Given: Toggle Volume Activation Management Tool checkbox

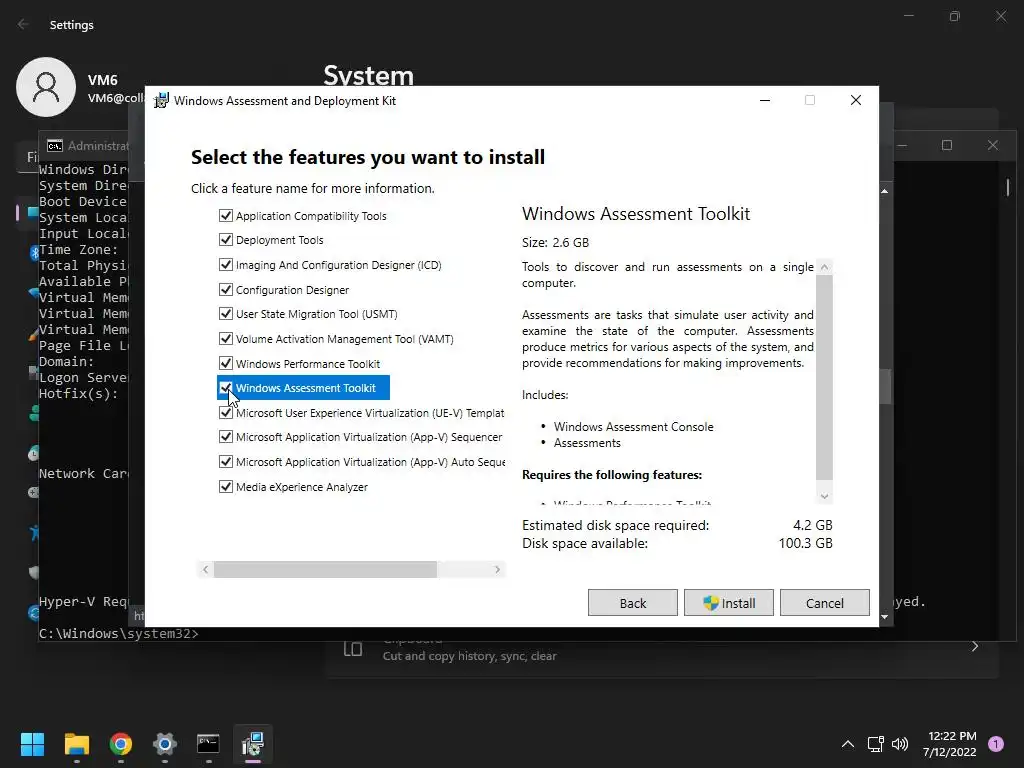Looking at the screenshot, I should click(225, 338).
